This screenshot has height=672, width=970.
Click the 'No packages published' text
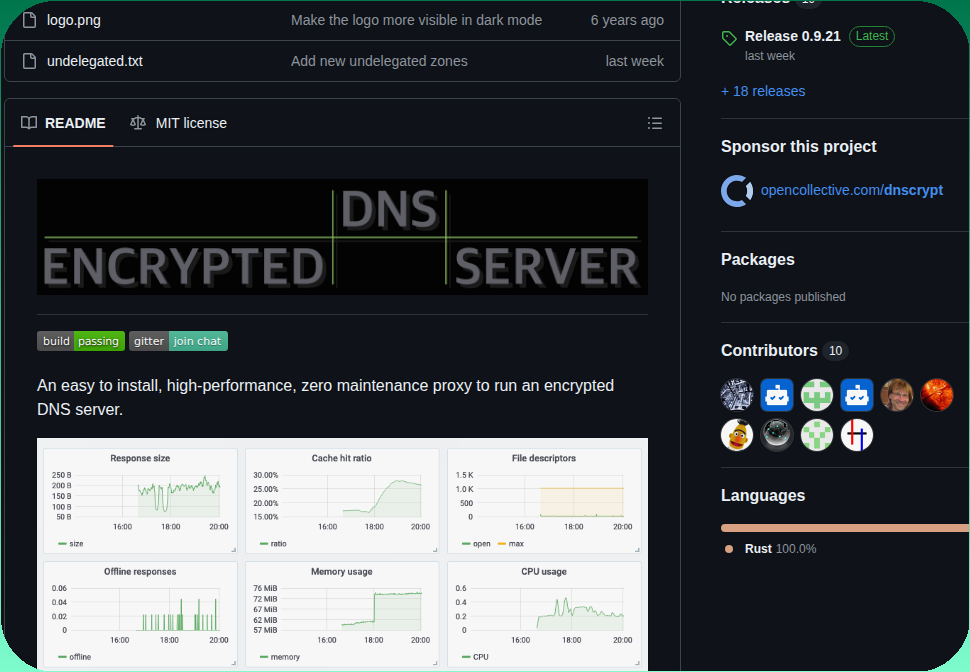tap(783, 297)
